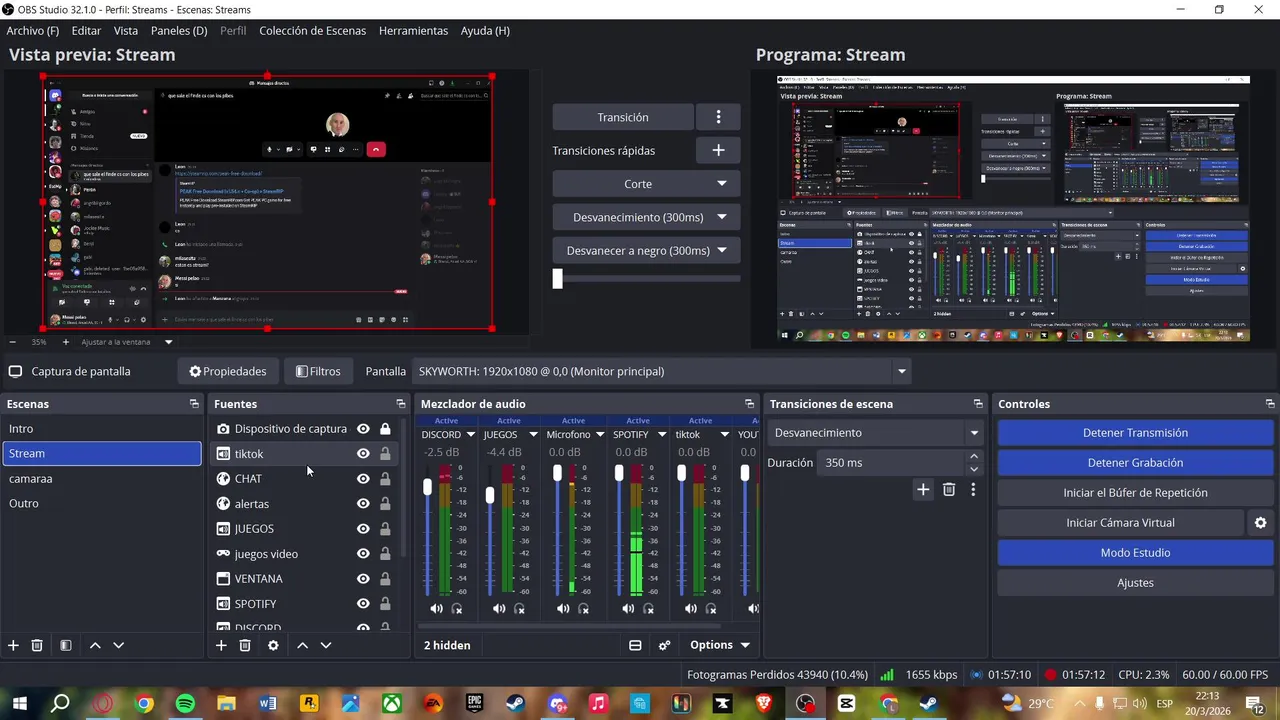Open the Archivo (F) menu
The height and width of the screenshot is (720, 1280).
(32, 31)
